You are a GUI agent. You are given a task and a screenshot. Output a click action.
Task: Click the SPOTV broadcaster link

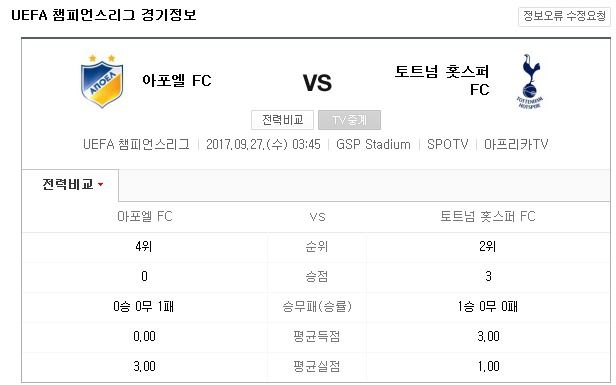447,144
